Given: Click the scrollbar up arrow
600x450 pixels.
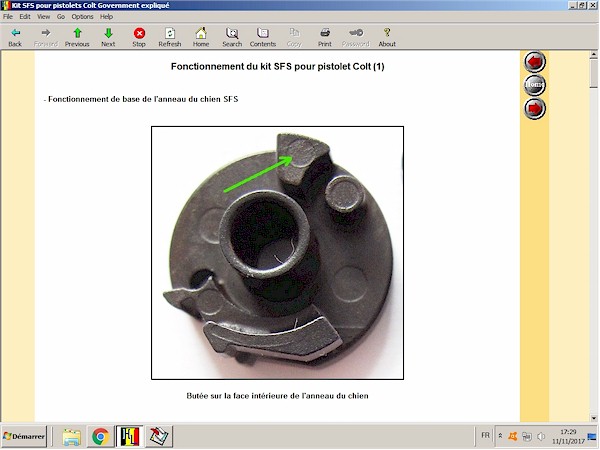Looking at the screenshot, I should pyautogui.click(x=593, y=55).
